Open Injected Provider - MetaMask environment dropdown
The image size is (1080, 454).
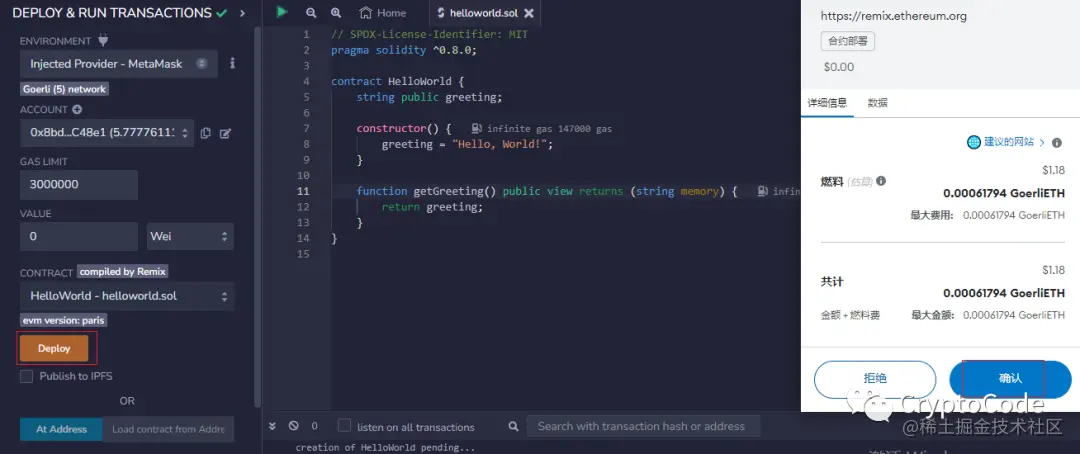118,63
